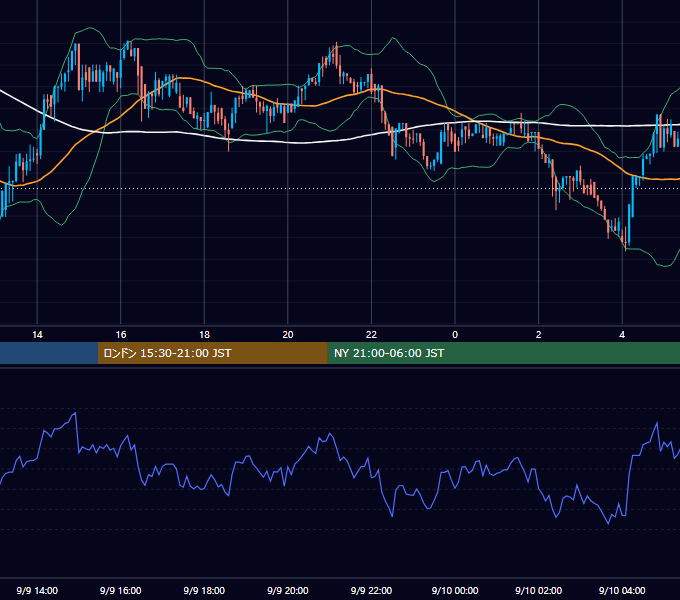Click the 9/10 02:00 time label

click(539, 590)
